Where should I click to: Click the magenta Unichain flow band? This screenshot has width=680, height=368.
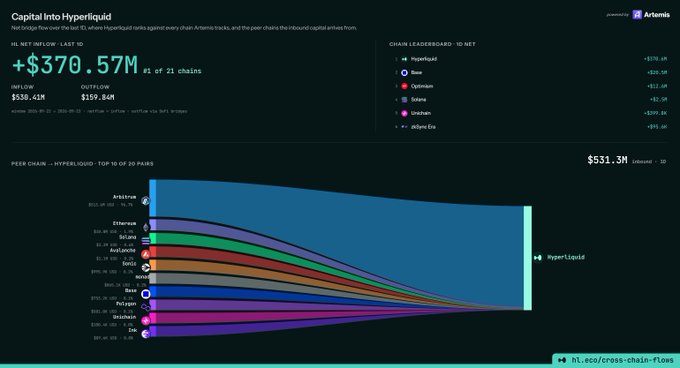point(217,316)
